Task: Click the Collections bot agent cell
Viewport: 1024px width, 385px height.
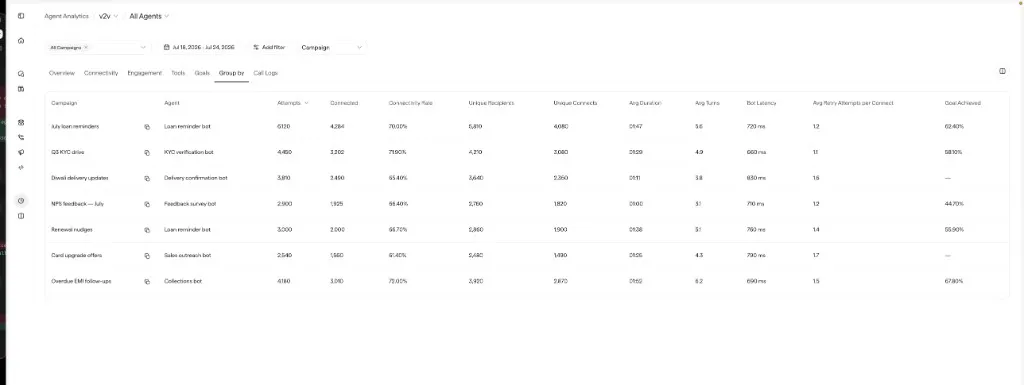Action: point(183,282)
